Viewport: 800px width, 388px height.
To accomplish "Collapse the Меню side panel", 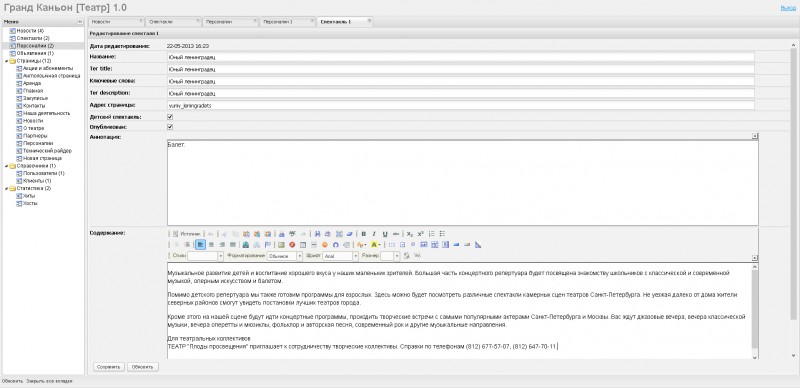I will tap(80, 22).
